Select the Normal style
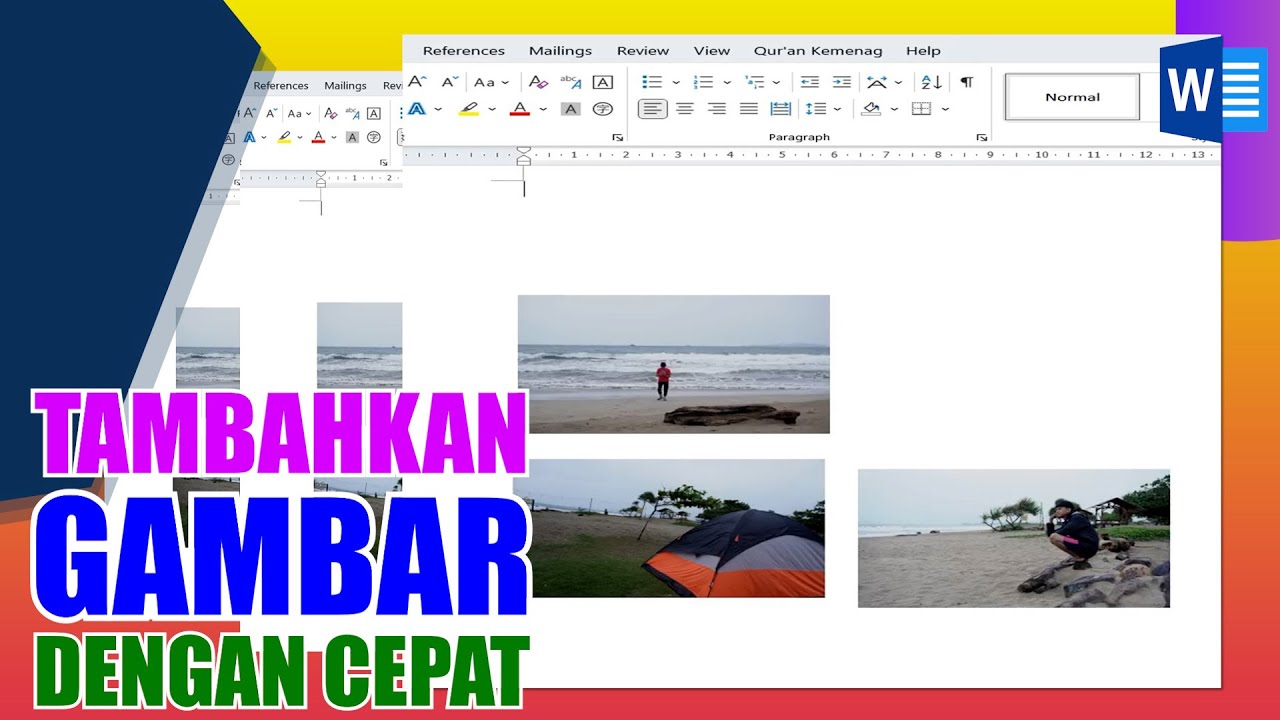1280x720 pixels. tap(1072, 97)
